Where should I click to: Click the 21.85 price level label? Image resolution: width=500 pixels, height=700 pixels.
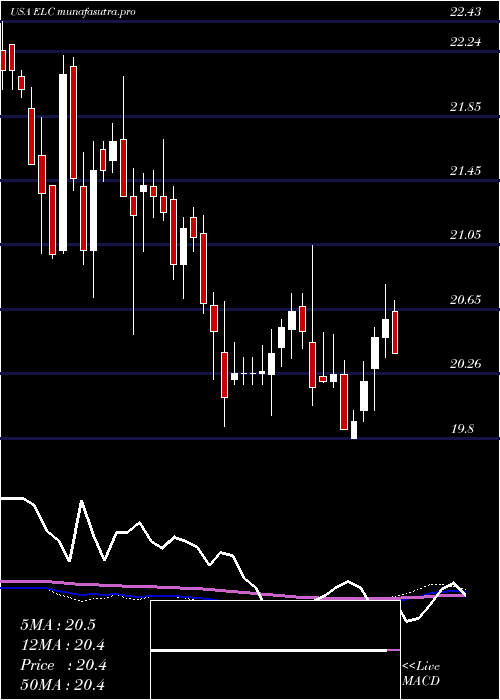point(466,107)
